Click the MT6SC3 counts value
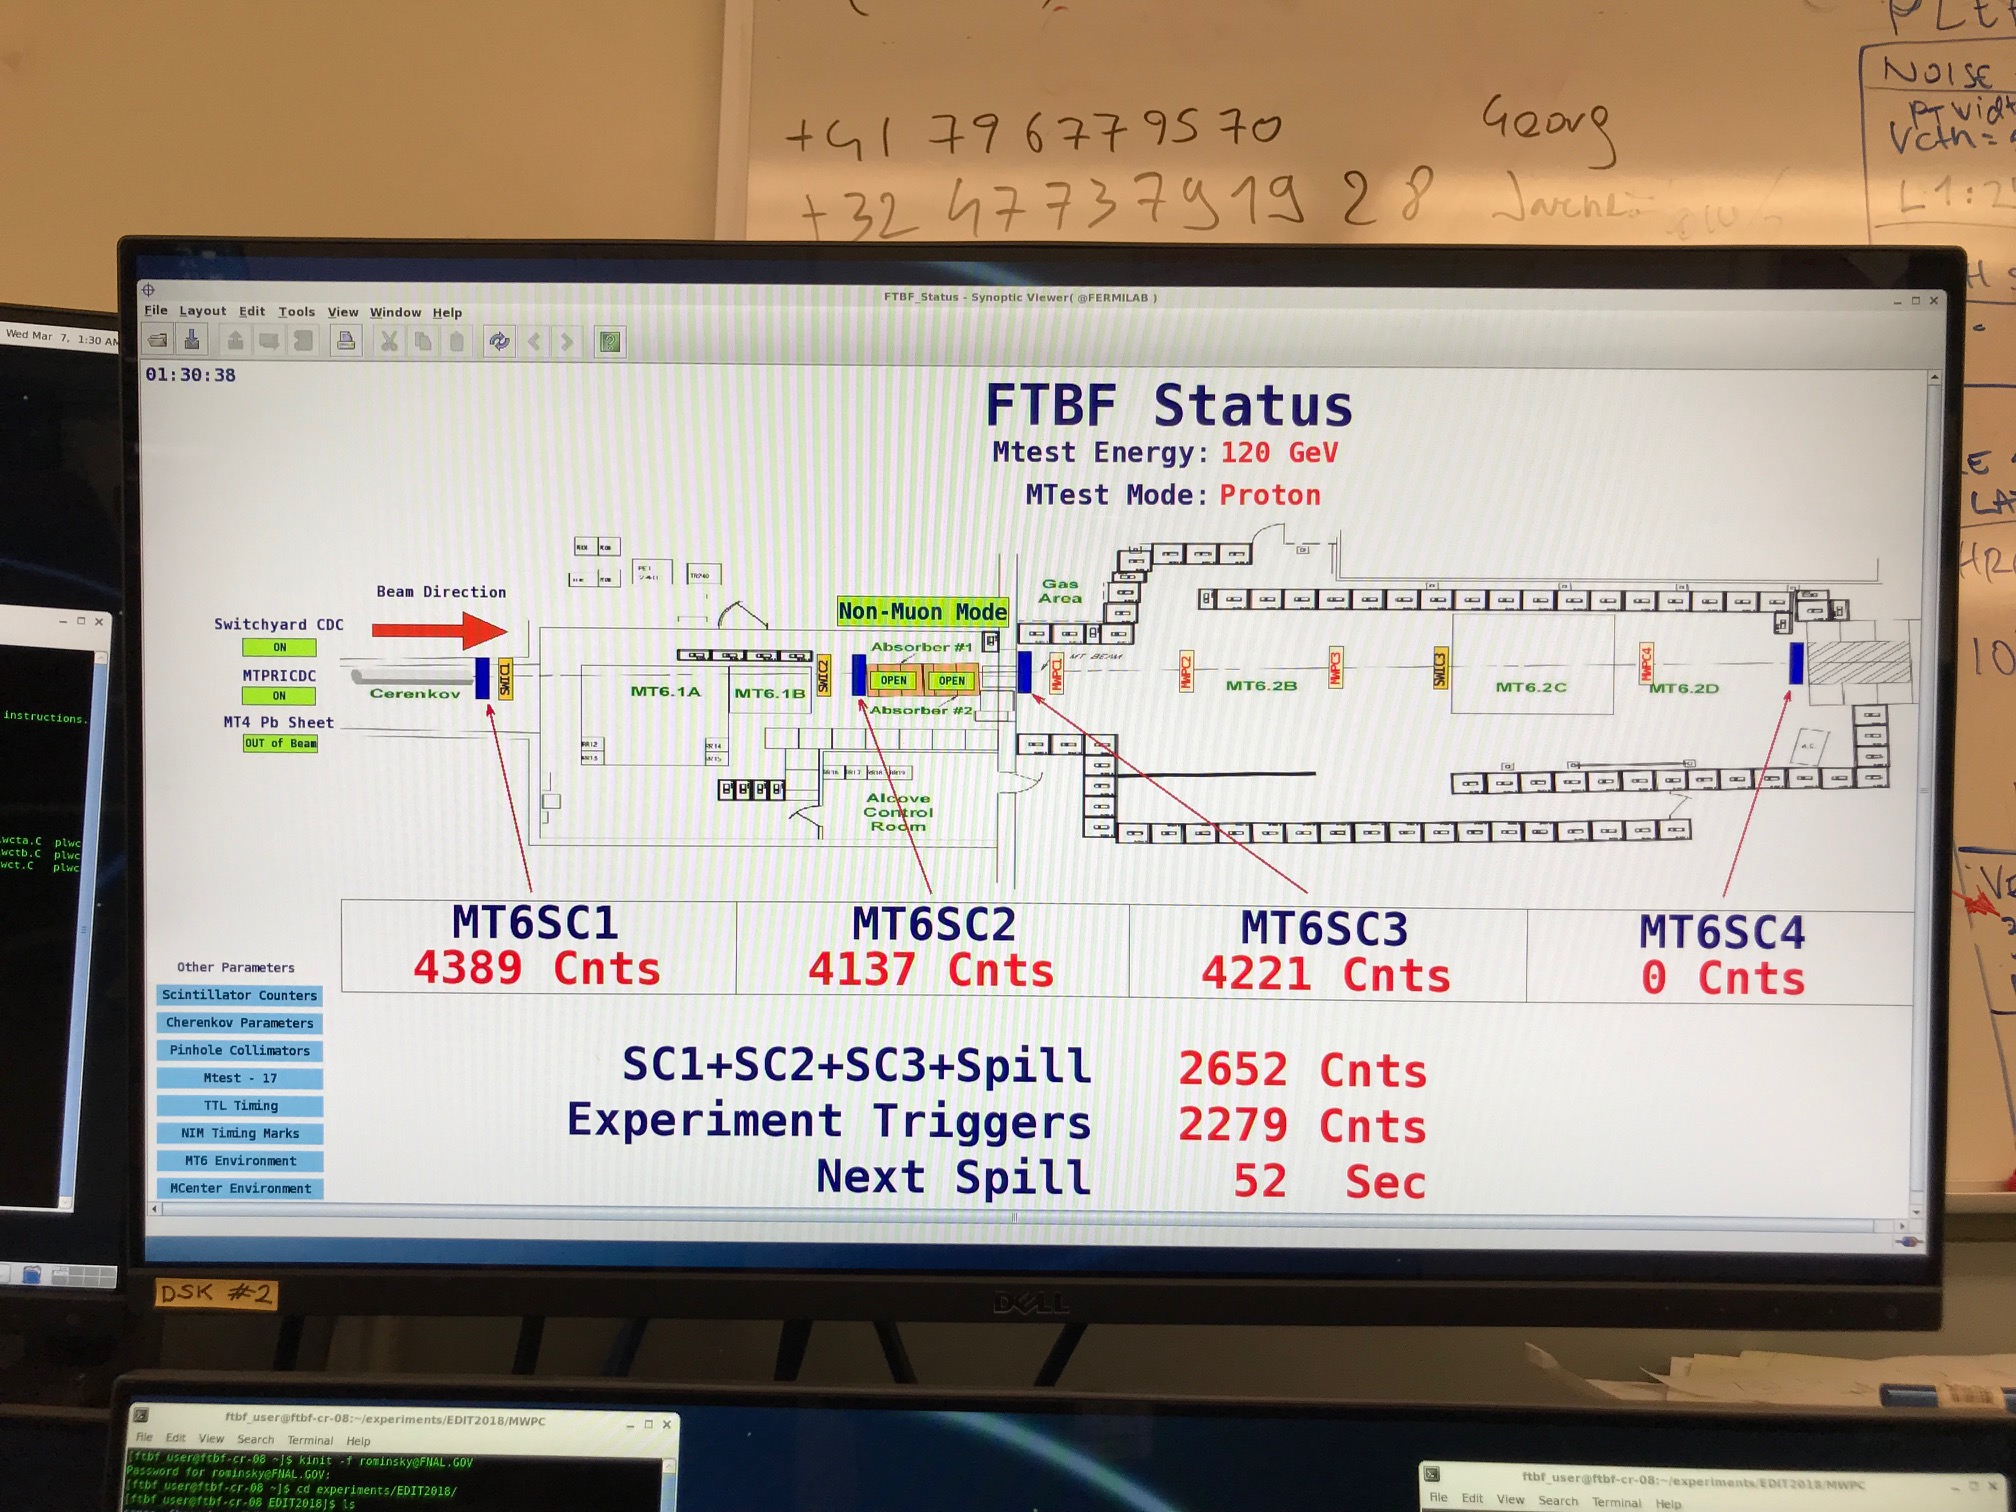Viewport: 2016px width, 1512px height. click(1326, 974)
